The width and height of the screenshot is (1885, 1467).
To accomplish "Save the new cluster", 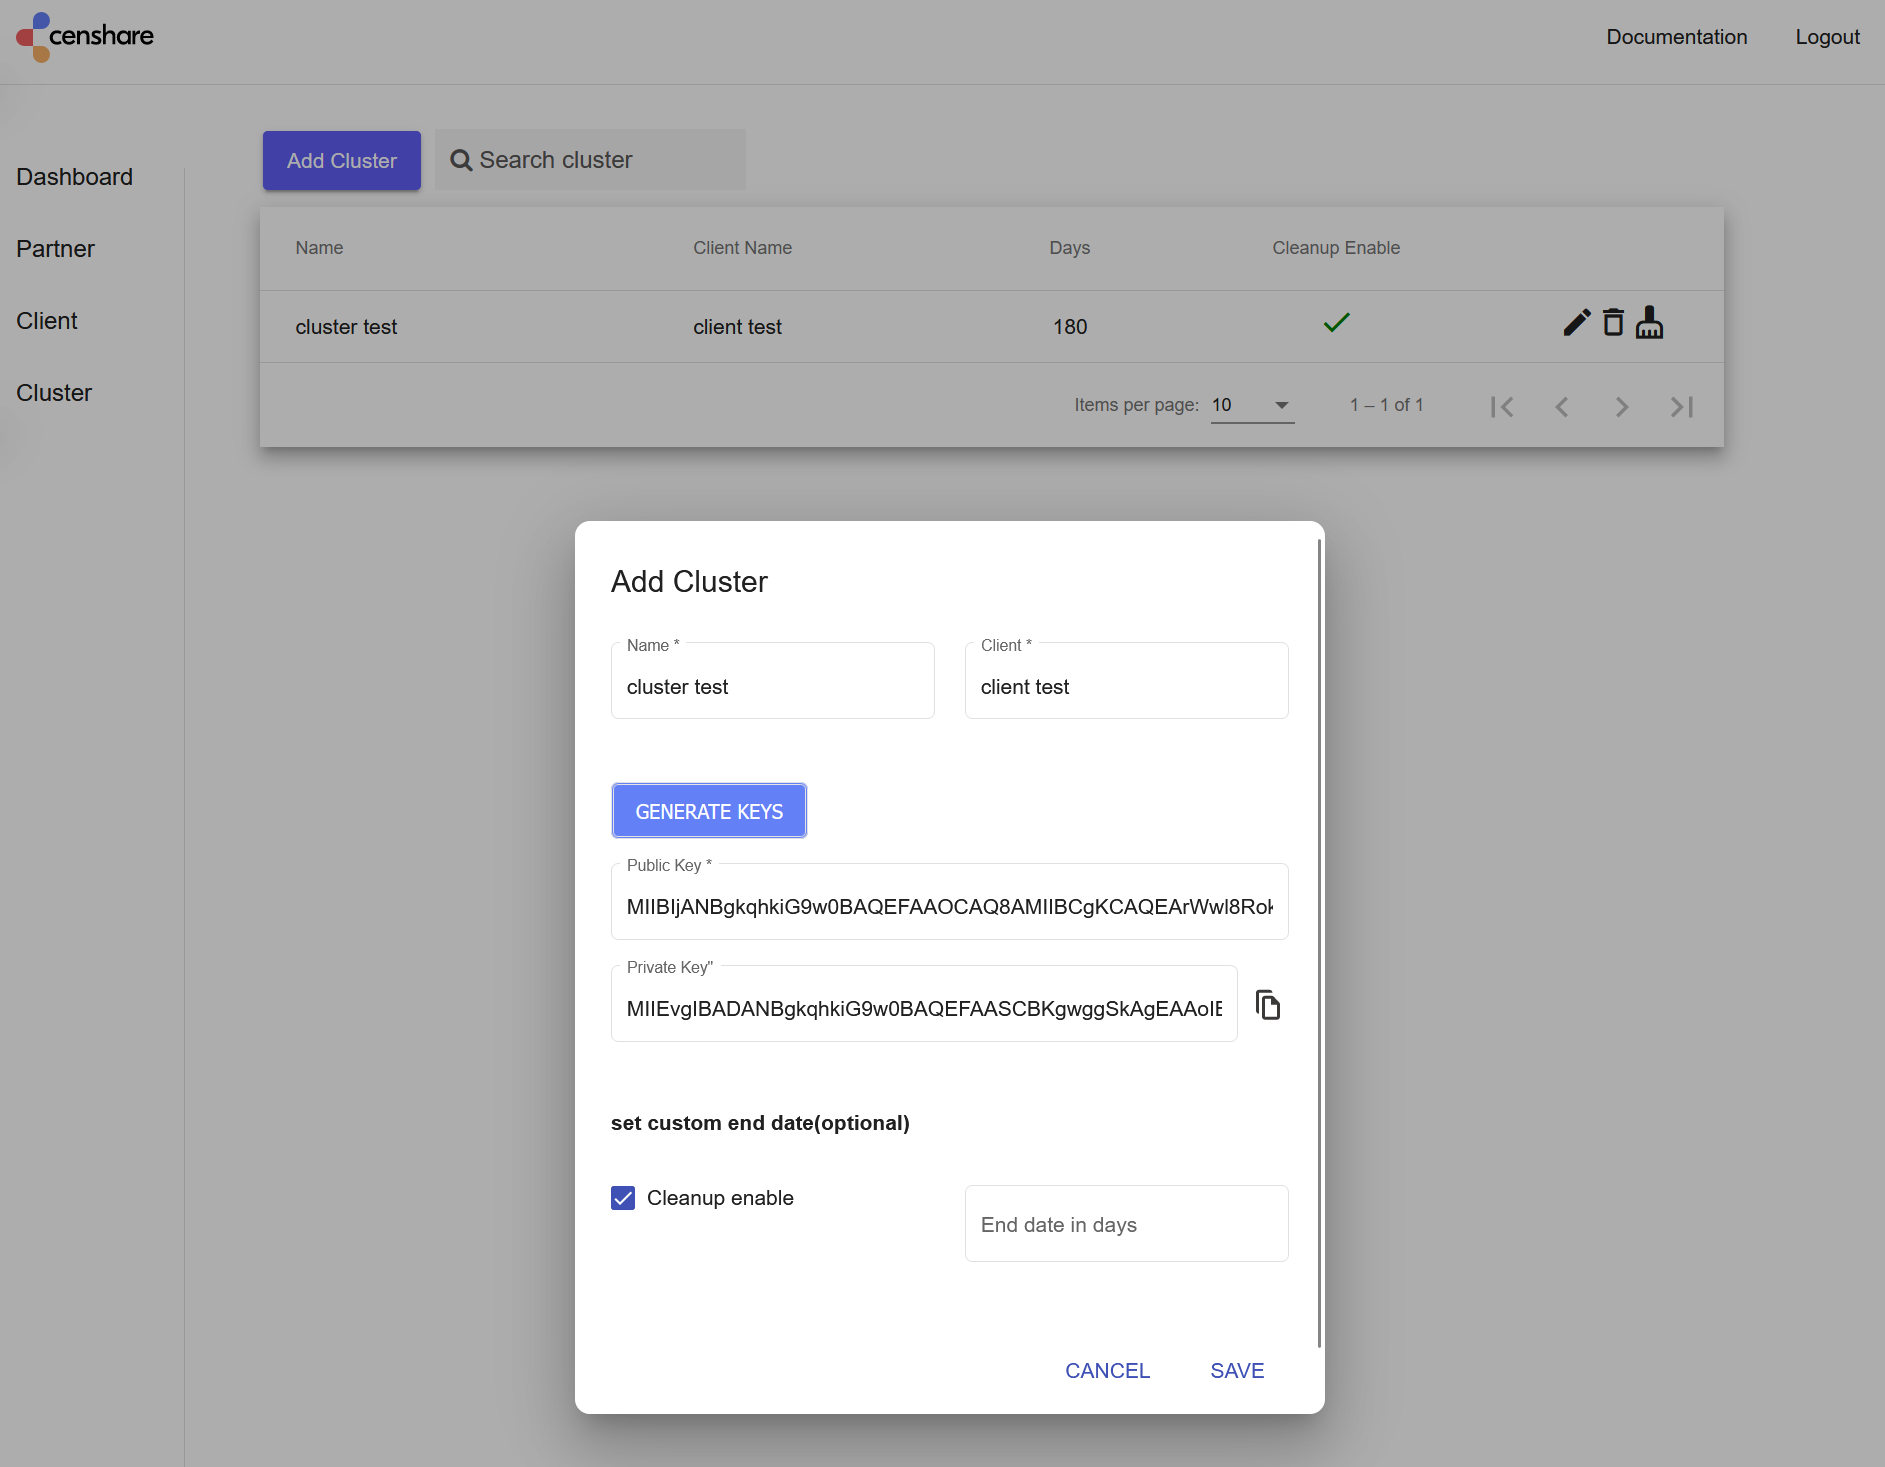I will pos(1237,1371).
